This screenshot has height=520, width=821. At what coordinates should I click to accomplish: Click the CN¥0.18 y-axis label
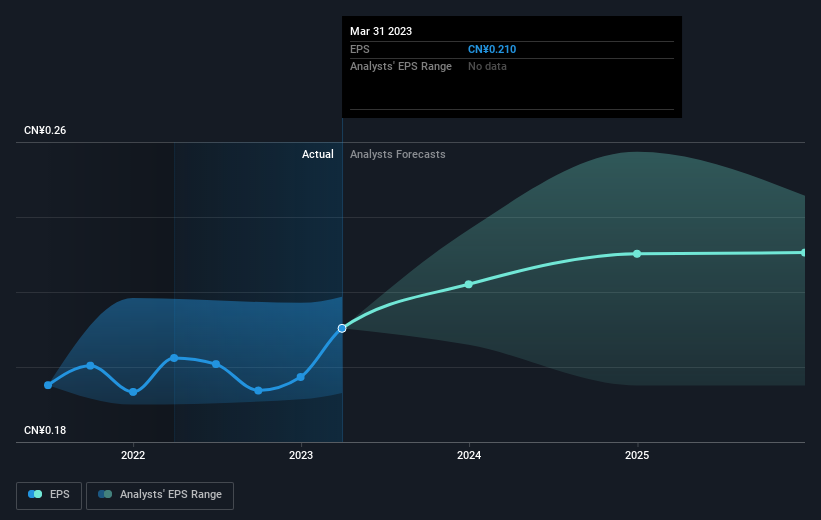pos(45,430)
